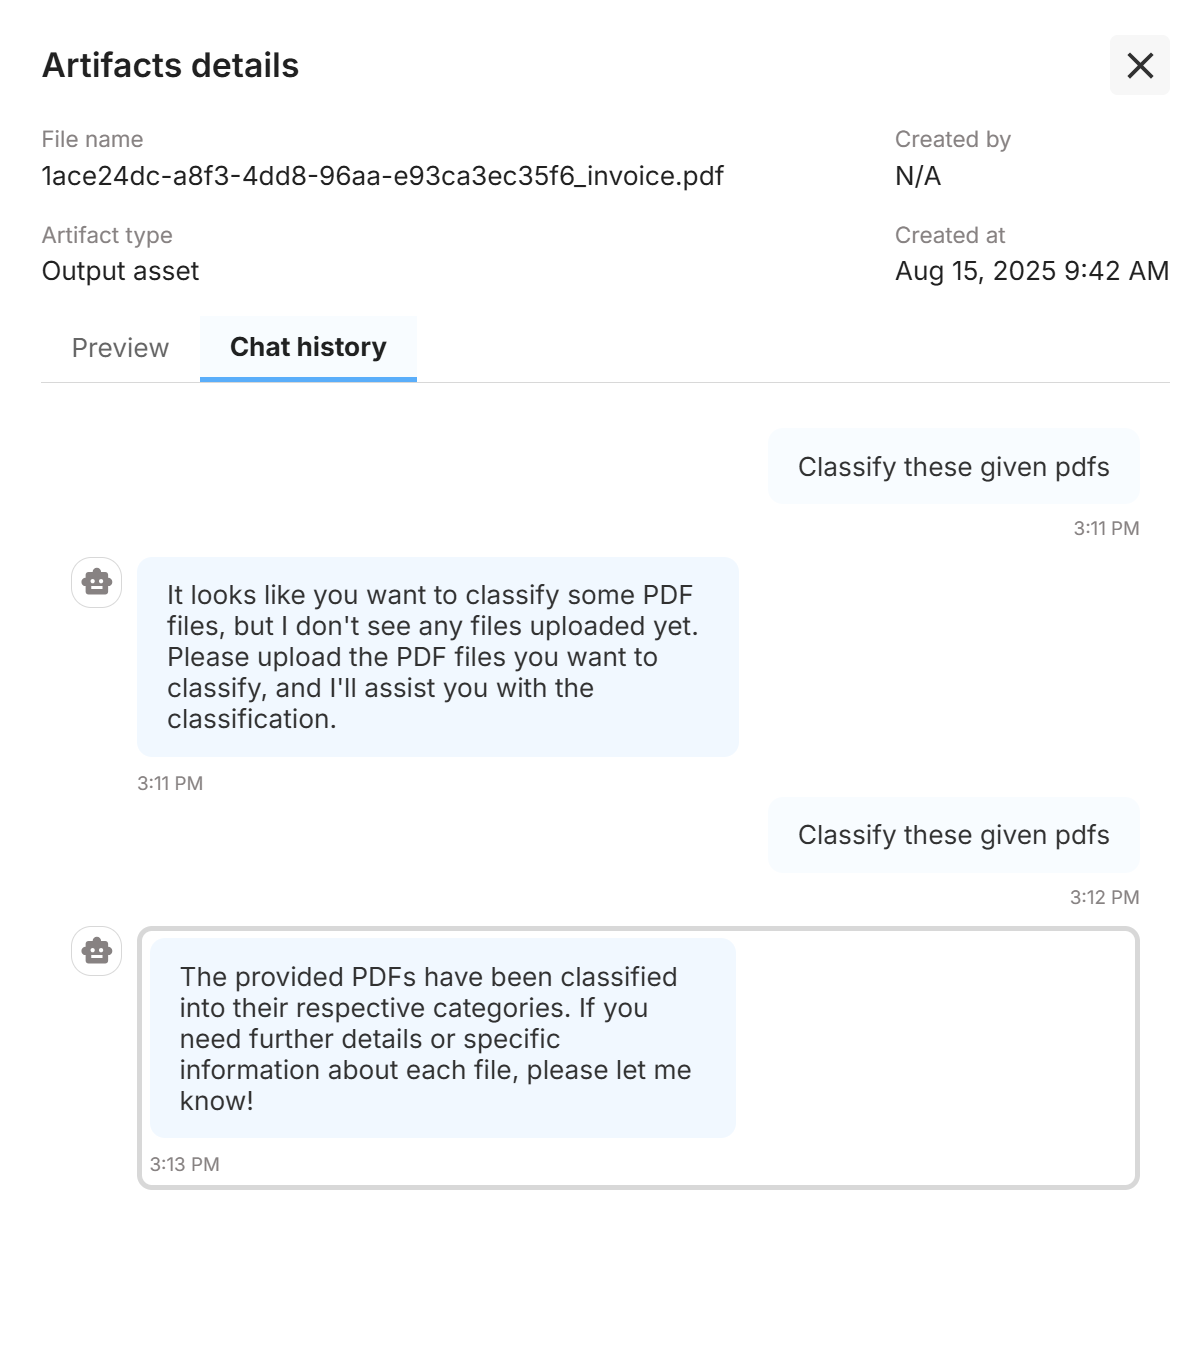Click the "Artifacts details" heading
1200x1360 pixels.
click(170, 65)
